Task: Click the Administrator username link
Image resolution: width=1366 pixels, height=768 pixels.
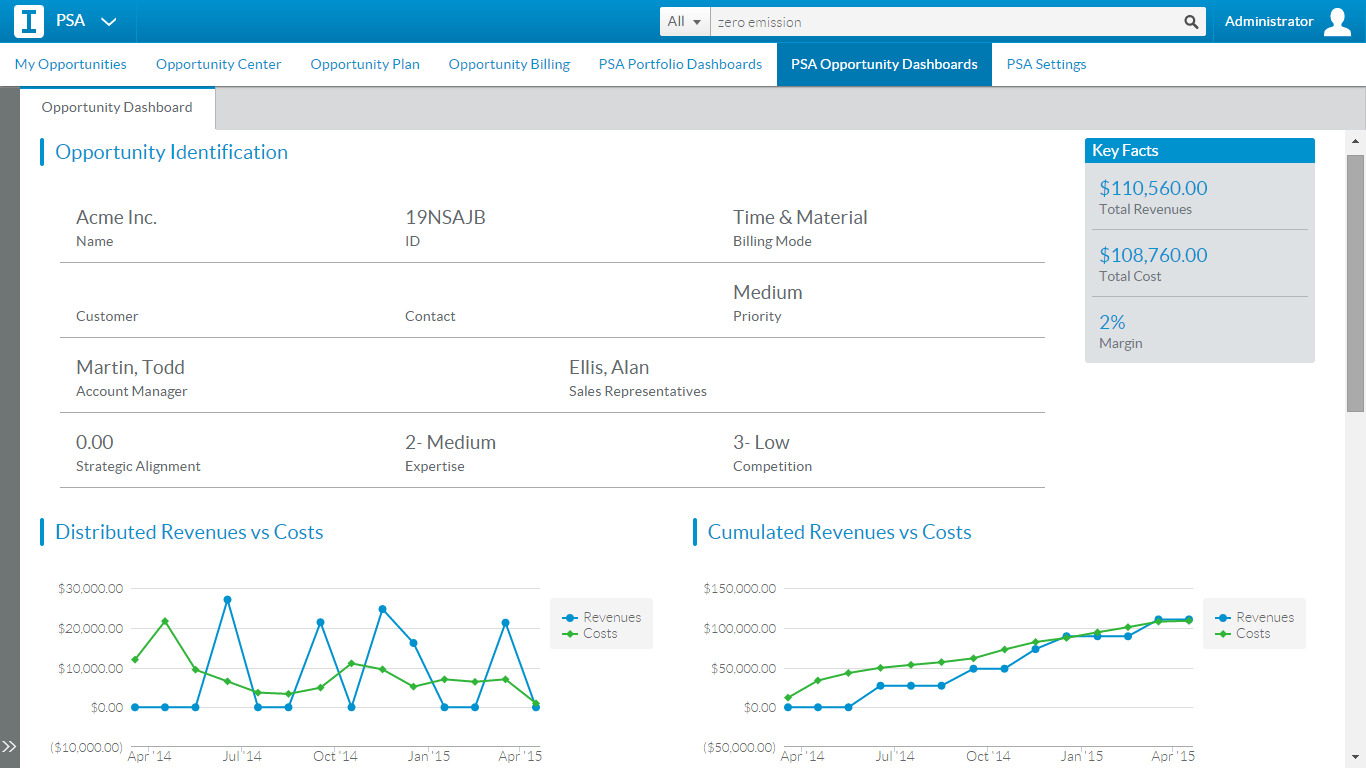Action: 1269,21
